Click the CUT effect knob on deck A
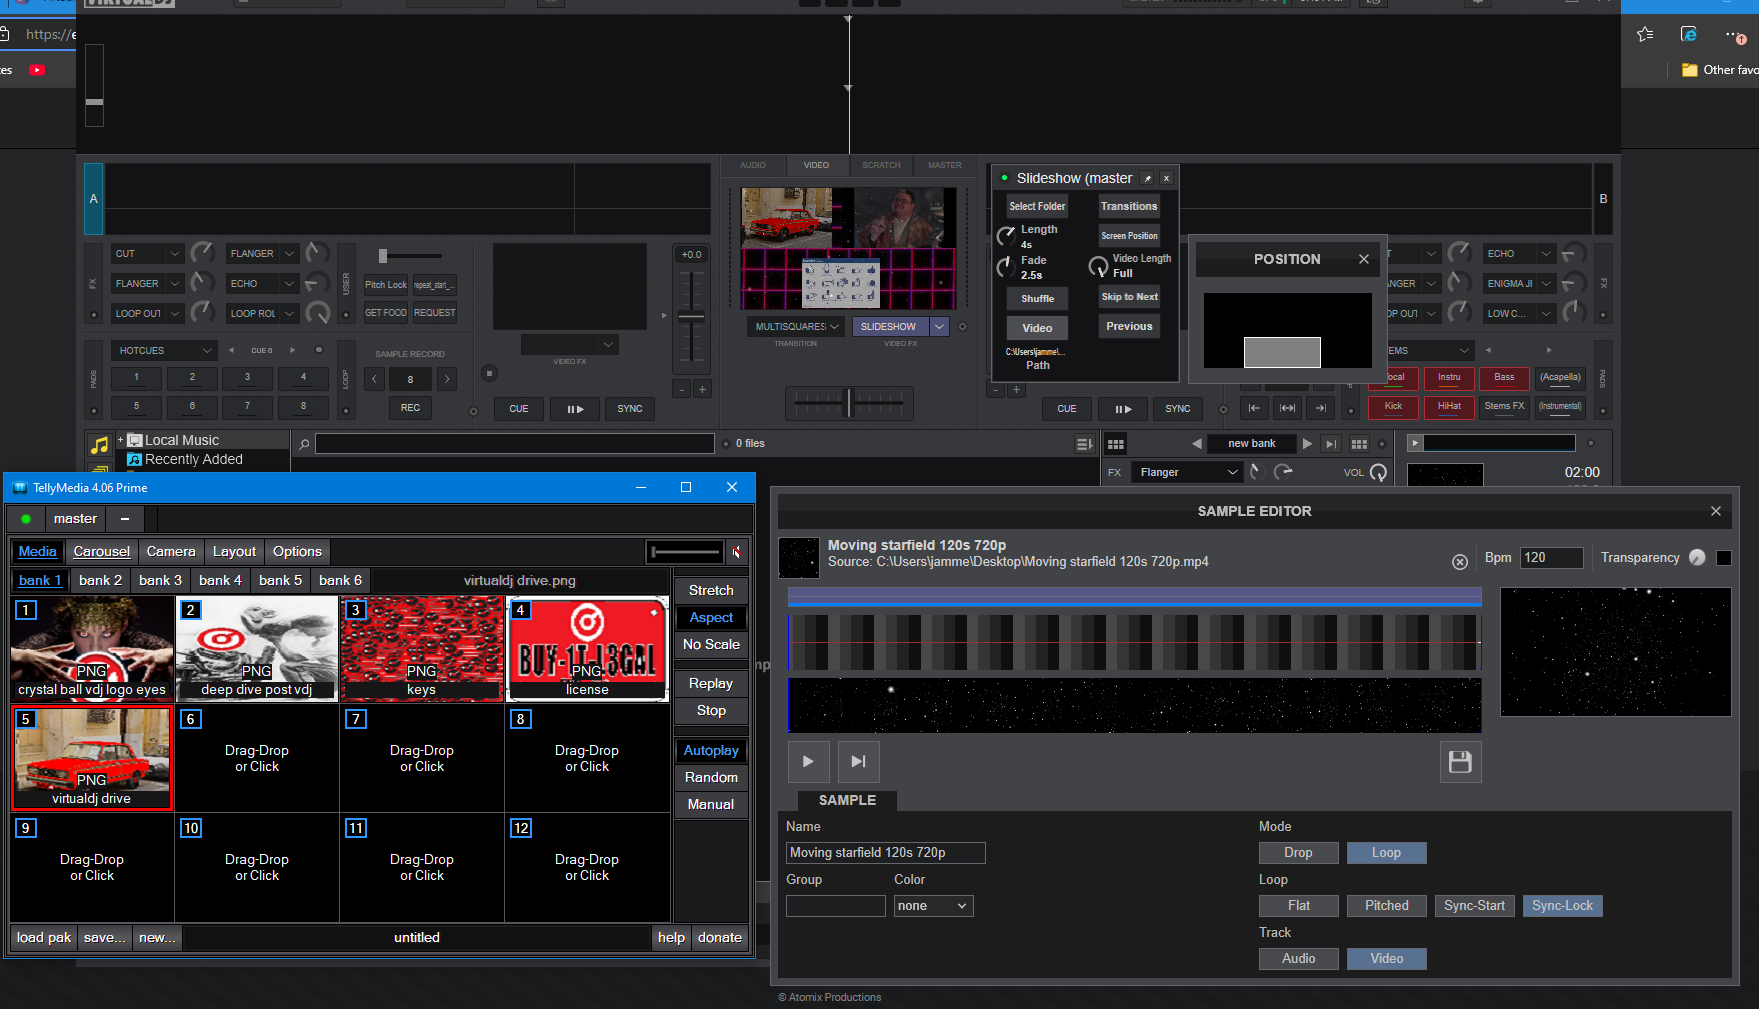Viewport: 1759px width, 1009px height. click(x=202, y=253)
